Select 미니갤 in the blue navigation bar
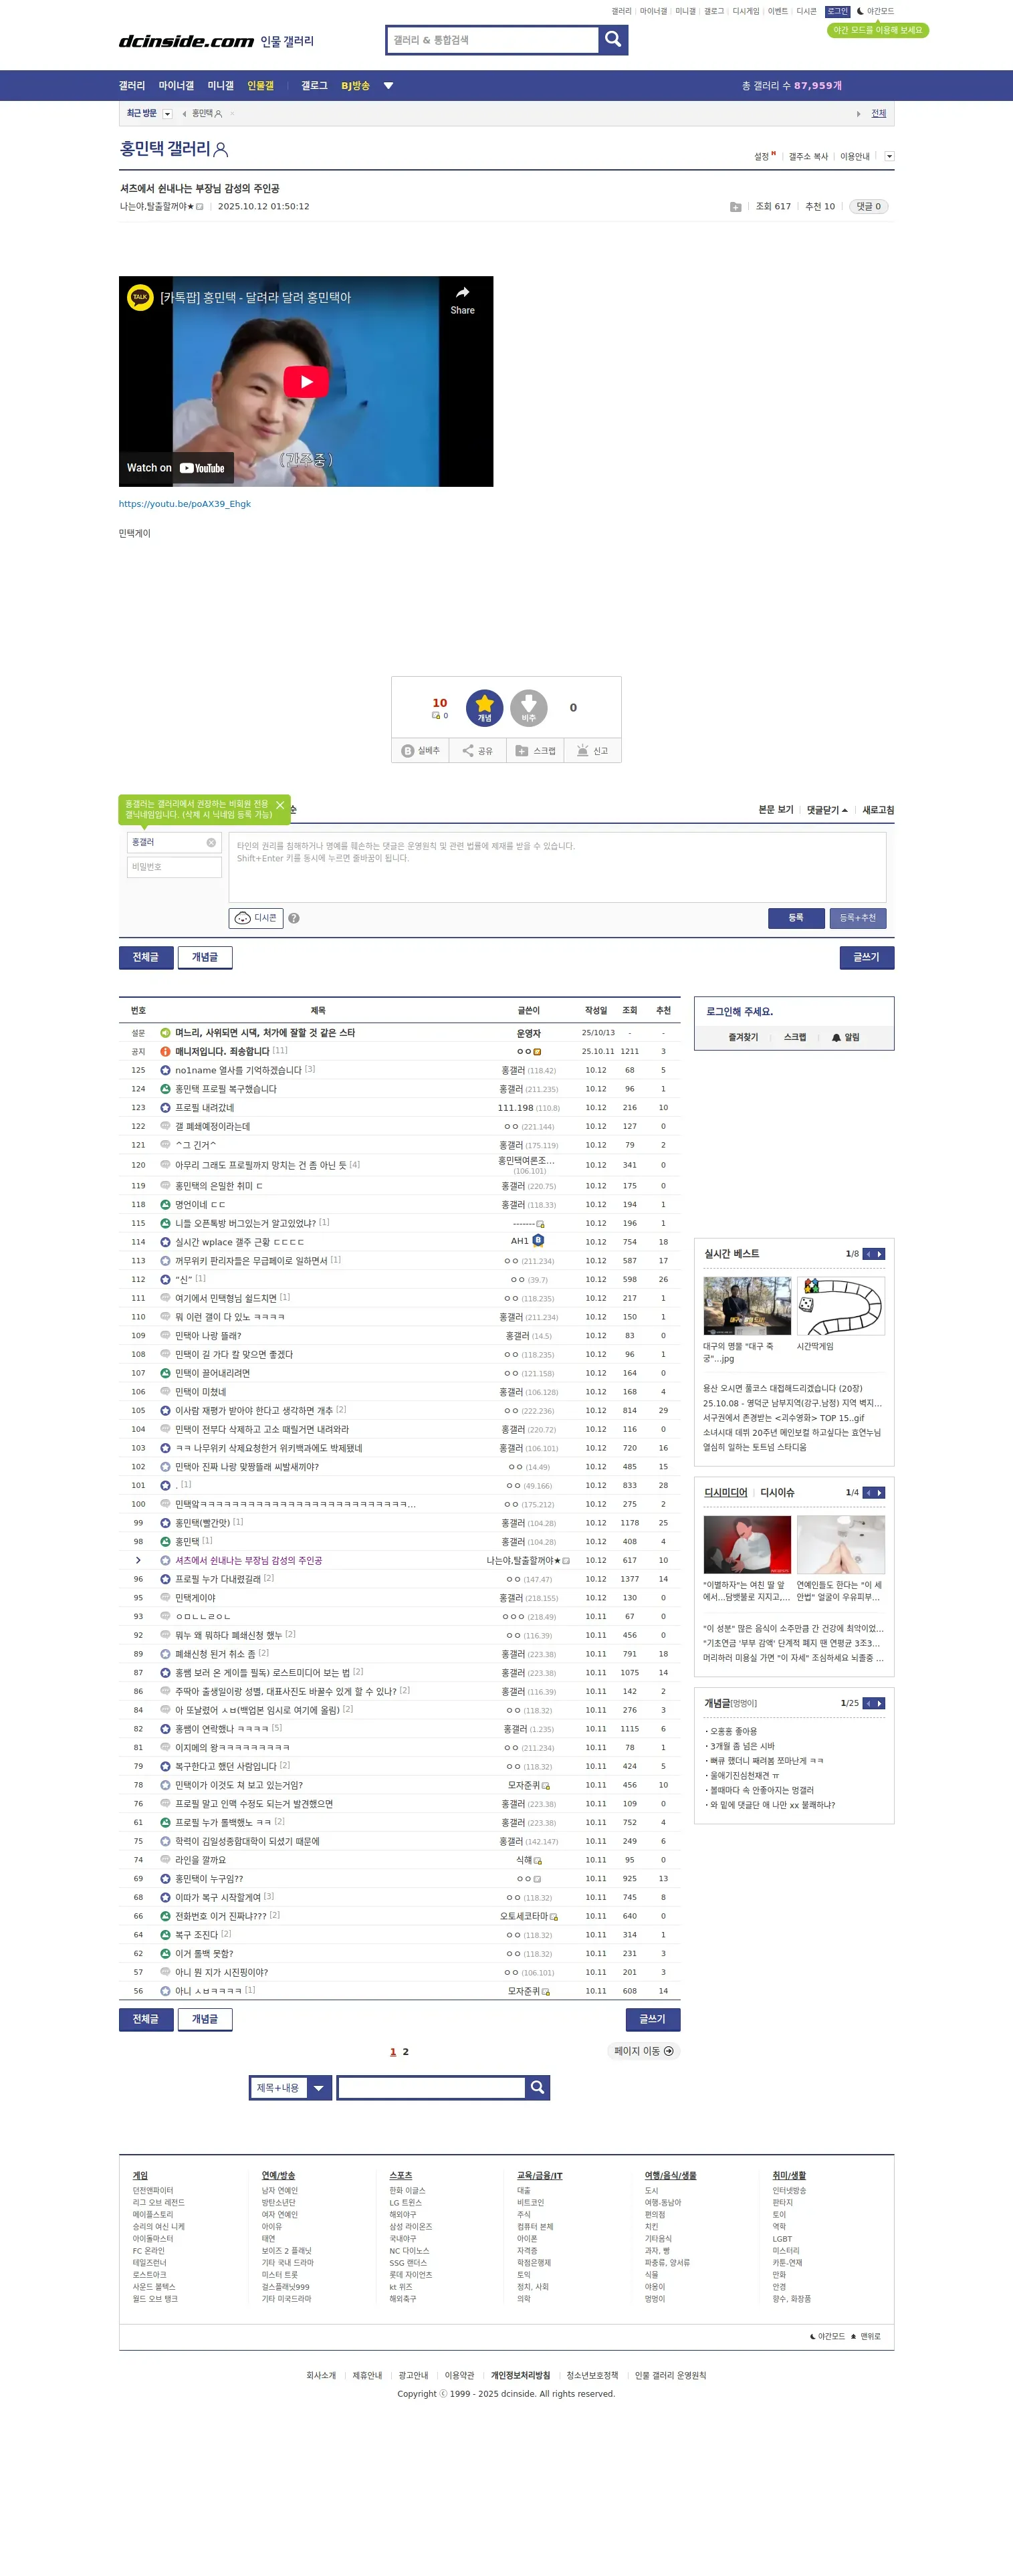This screenshot has width=1013, height=2576. [x=220, y=86]
